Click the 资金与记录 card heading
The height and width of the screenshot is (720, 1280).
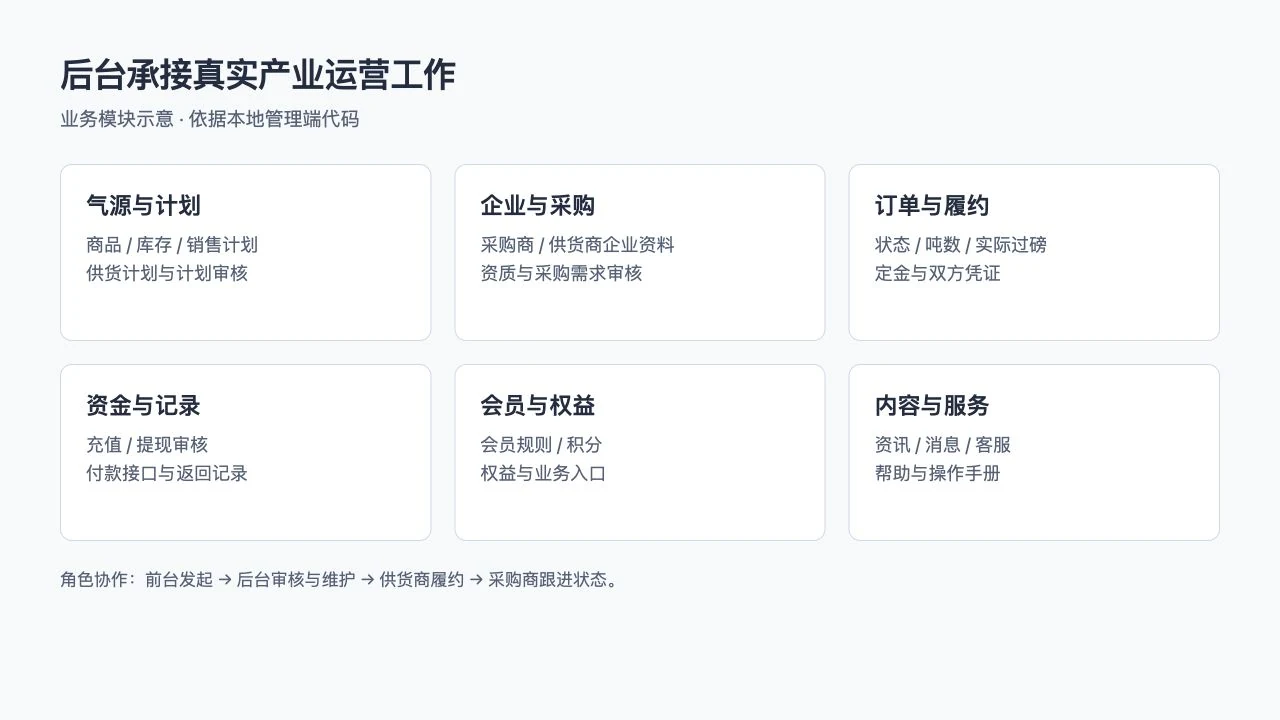(143, 406)
